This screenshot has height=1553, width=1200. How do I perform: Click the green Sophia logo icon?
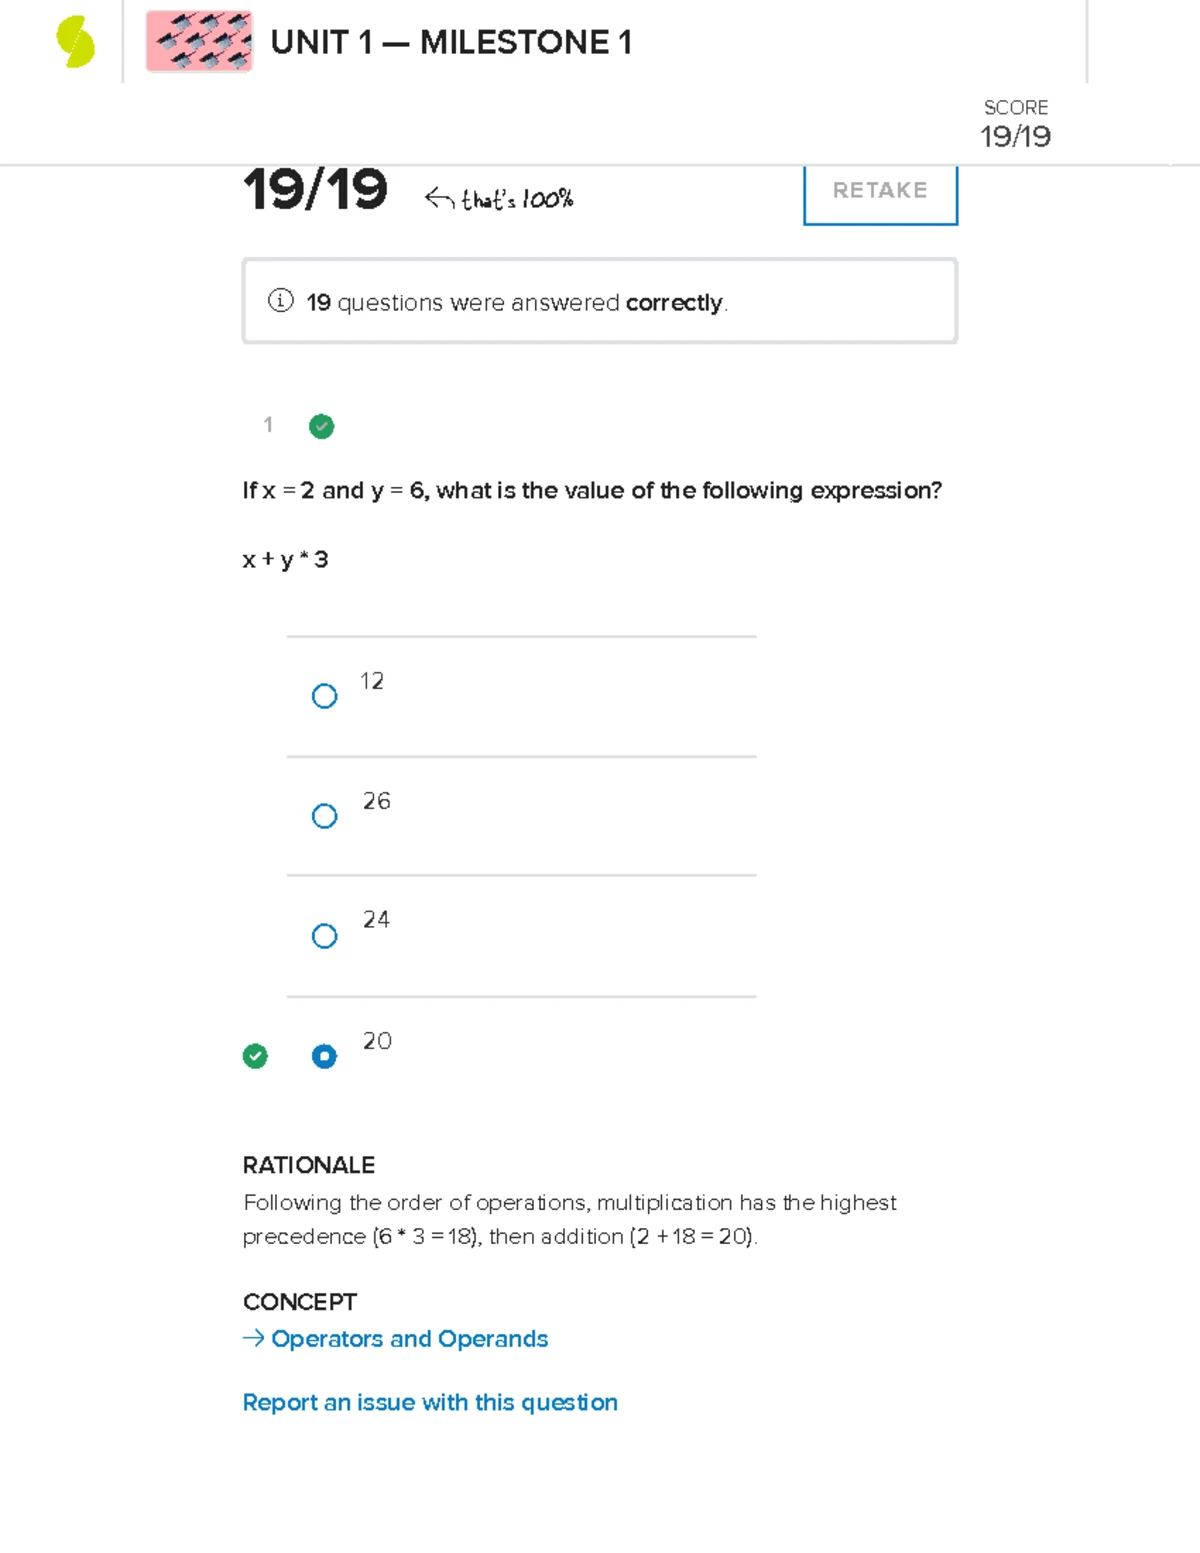76,42
